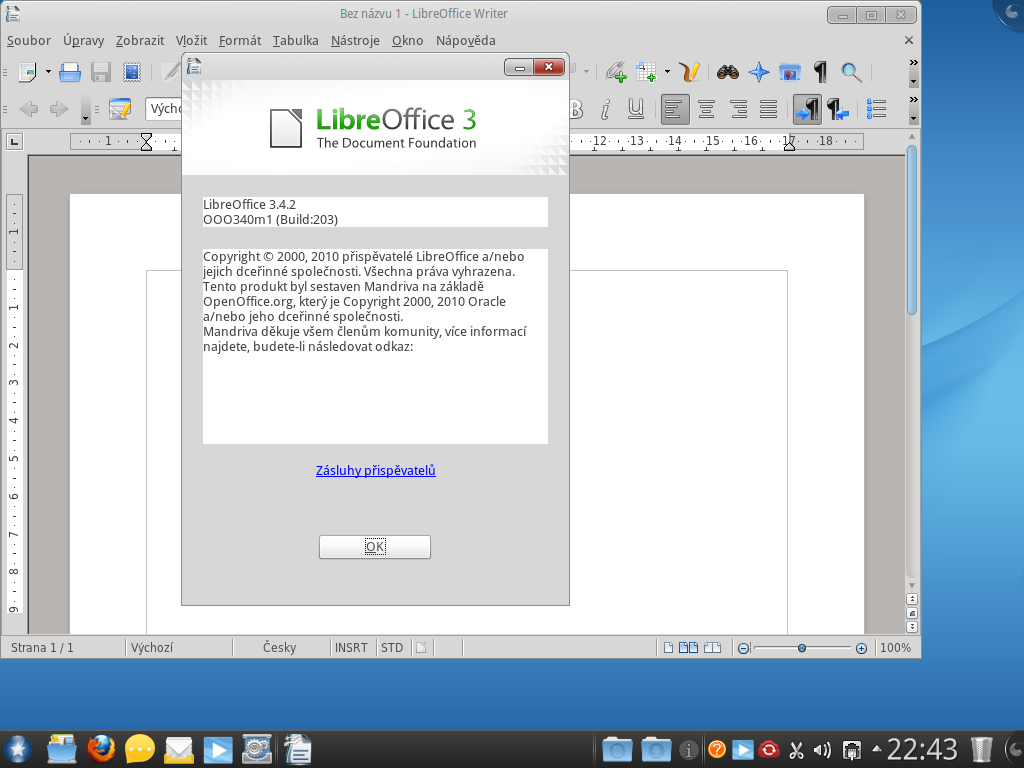Click the New document icon in toolbar
1024x768 pixels.
pyautogui.click(x=28, y=72)
